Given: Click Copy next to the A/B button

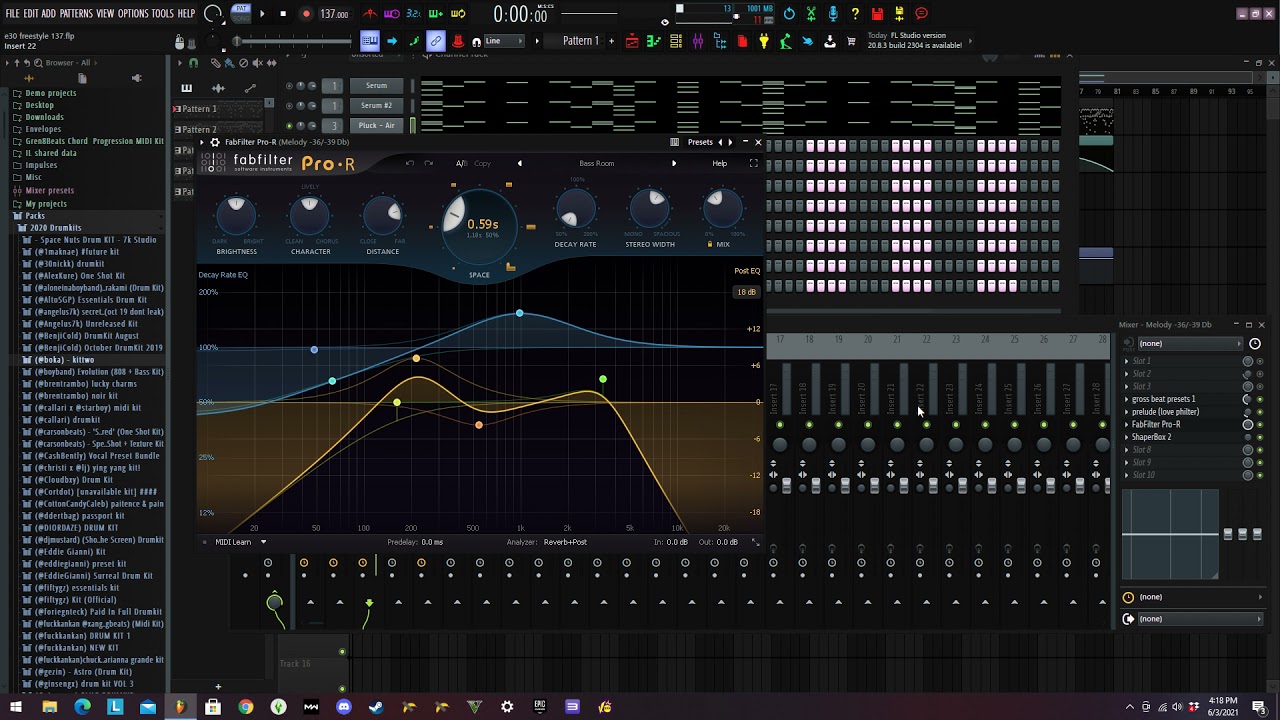Looking at the screenshot, I should (x=482, y=163).
